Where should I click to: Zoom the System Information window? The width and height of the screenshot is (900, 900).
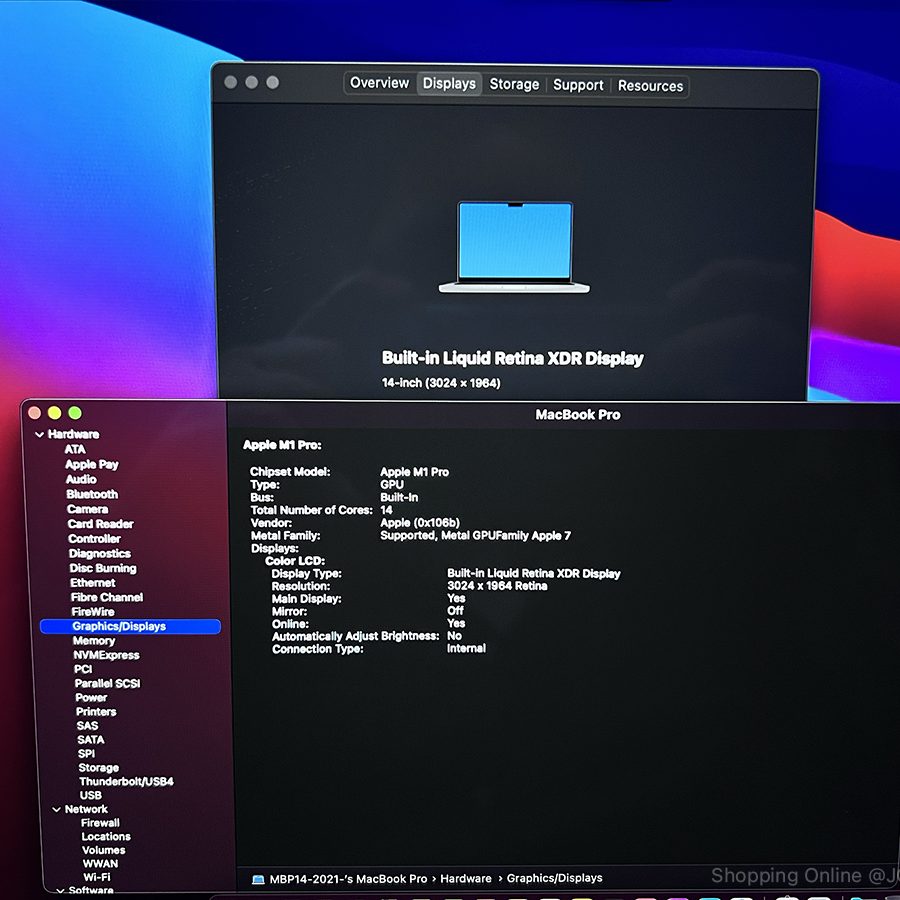(x=75, y=413)
